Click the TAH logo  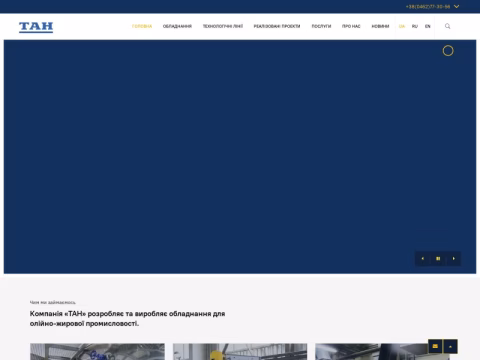(x=36, y=27)
